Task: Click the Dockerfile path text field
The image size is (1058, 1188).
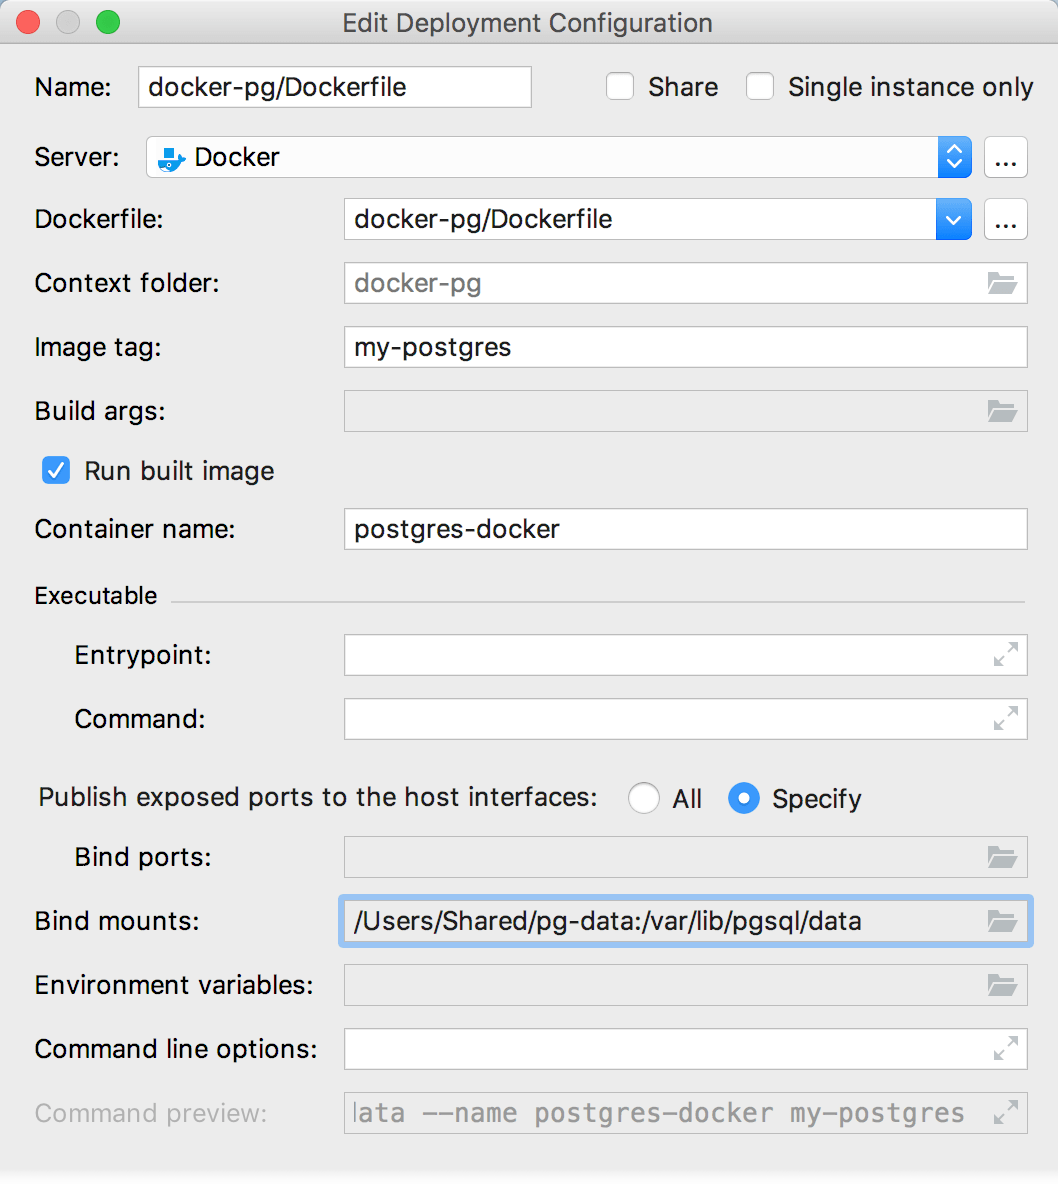Action: coord(640,220)
